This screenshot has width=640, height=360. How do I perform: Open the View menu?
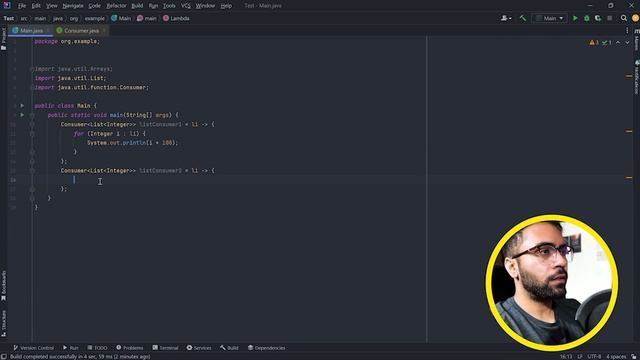[51, 6]
